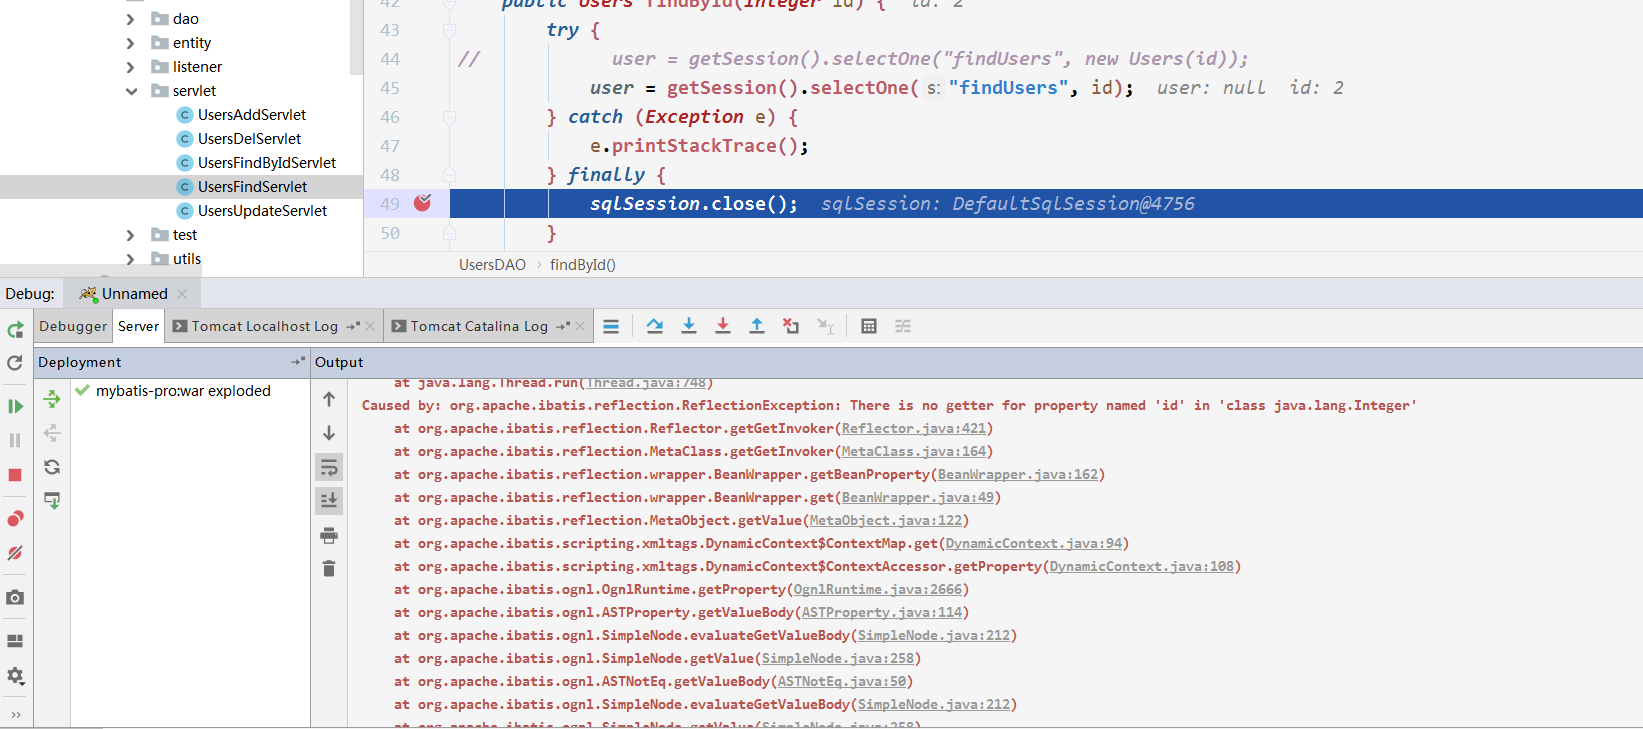The width and height of the screenshot is (1643, 729).
Task: Clear all console output
Action: coord(329,568)
